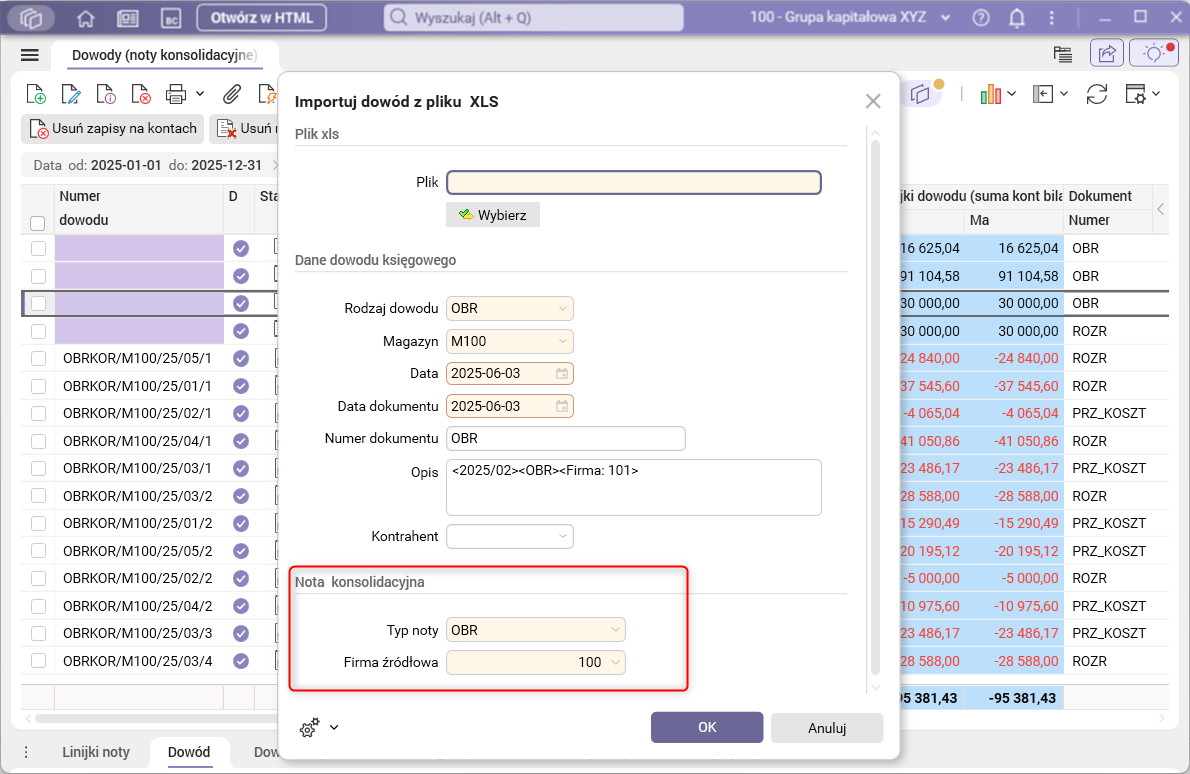Open the news panel icon in title bar

(128, 18)
